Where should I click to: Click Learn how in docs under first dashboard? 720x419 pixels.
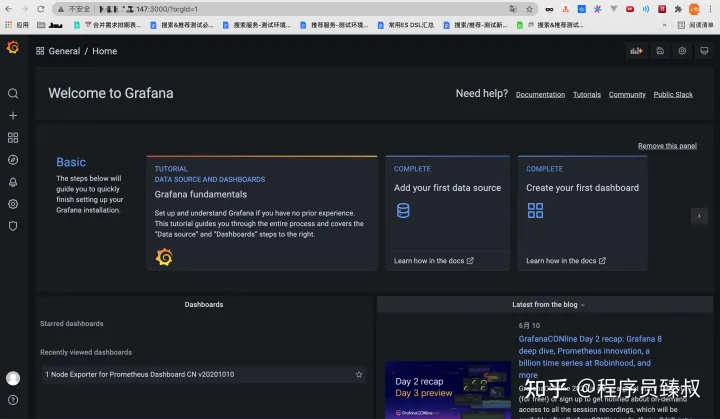click(x=566, y=260)
